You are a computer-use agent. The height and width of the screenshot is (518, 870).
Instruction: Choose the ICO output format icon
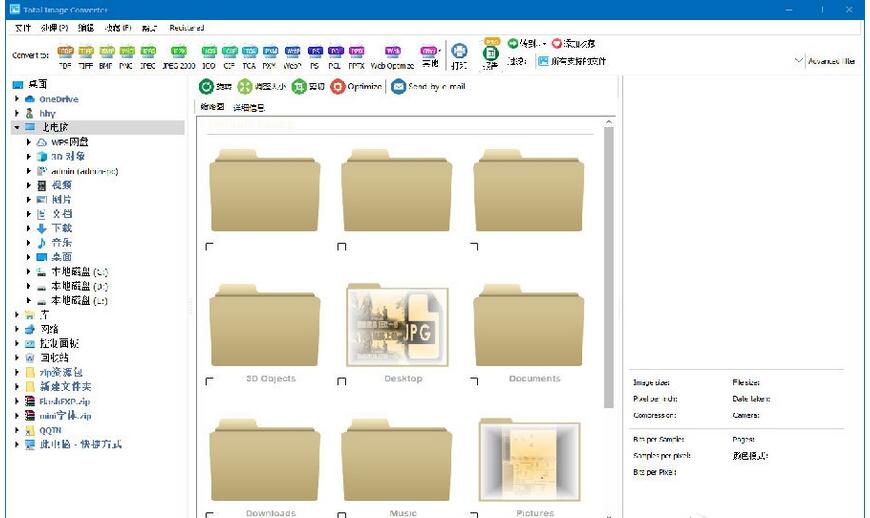209,51
